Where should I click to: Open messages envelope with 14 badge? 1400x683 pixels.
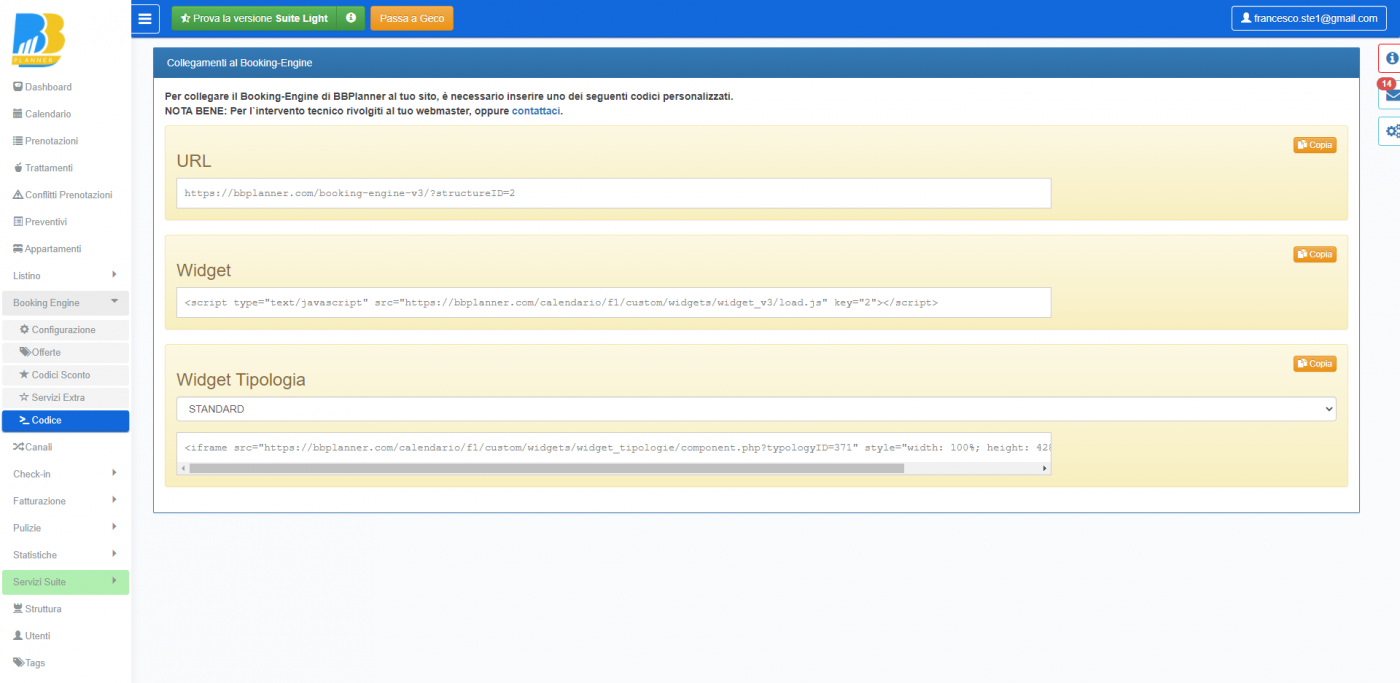pyautogui.click(x=1390, y=95)
